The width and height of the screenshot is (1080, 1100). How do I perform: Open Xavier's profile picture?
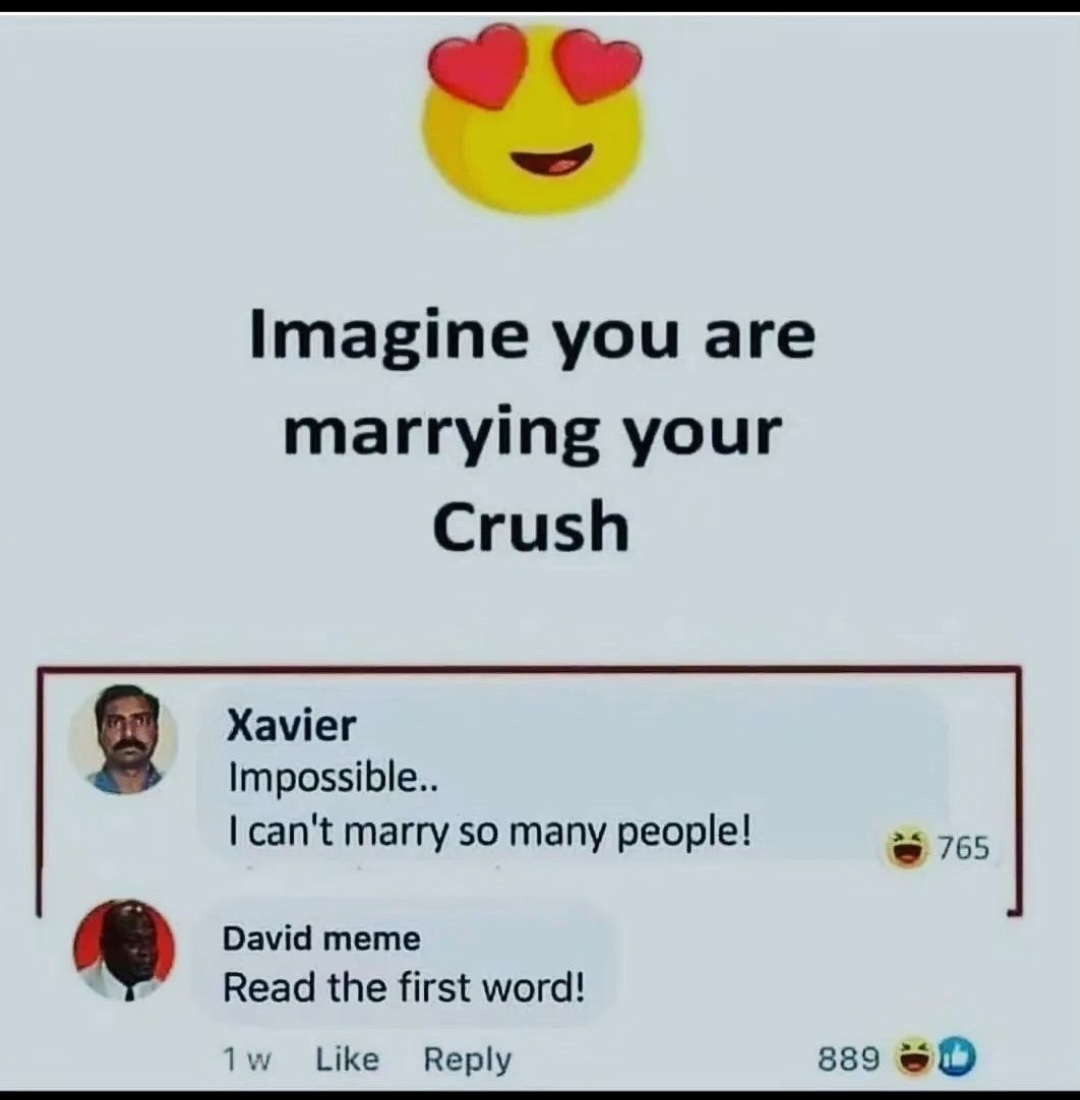(124, 740)
